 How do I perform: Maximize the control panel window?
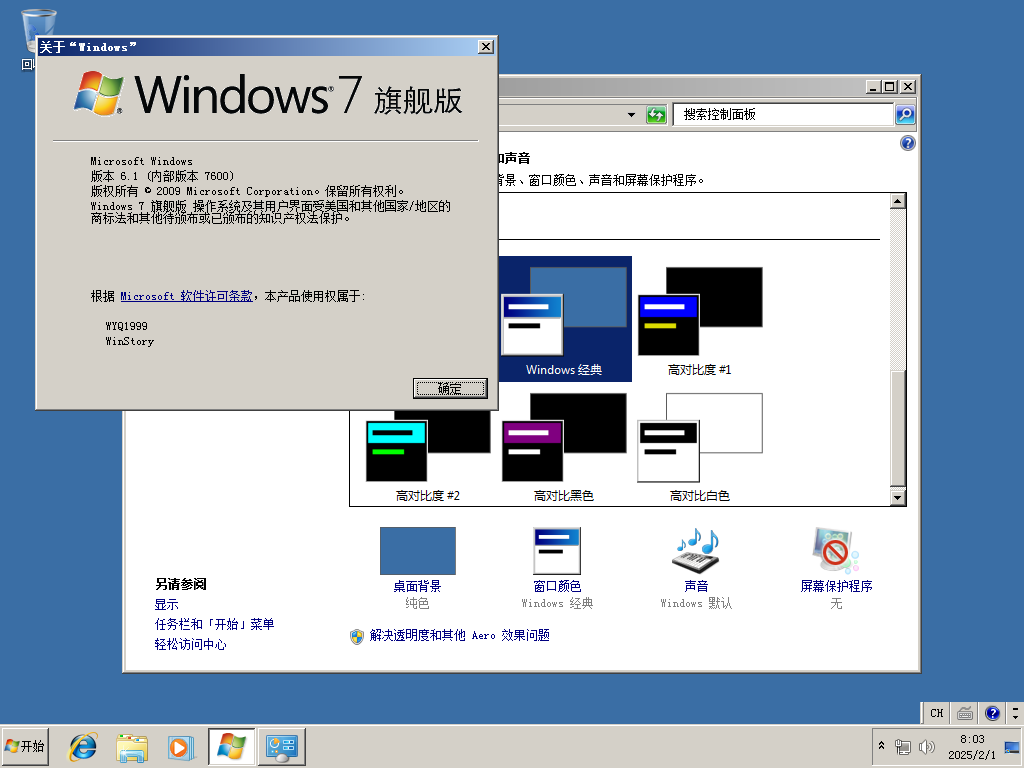tap(890, 86)
